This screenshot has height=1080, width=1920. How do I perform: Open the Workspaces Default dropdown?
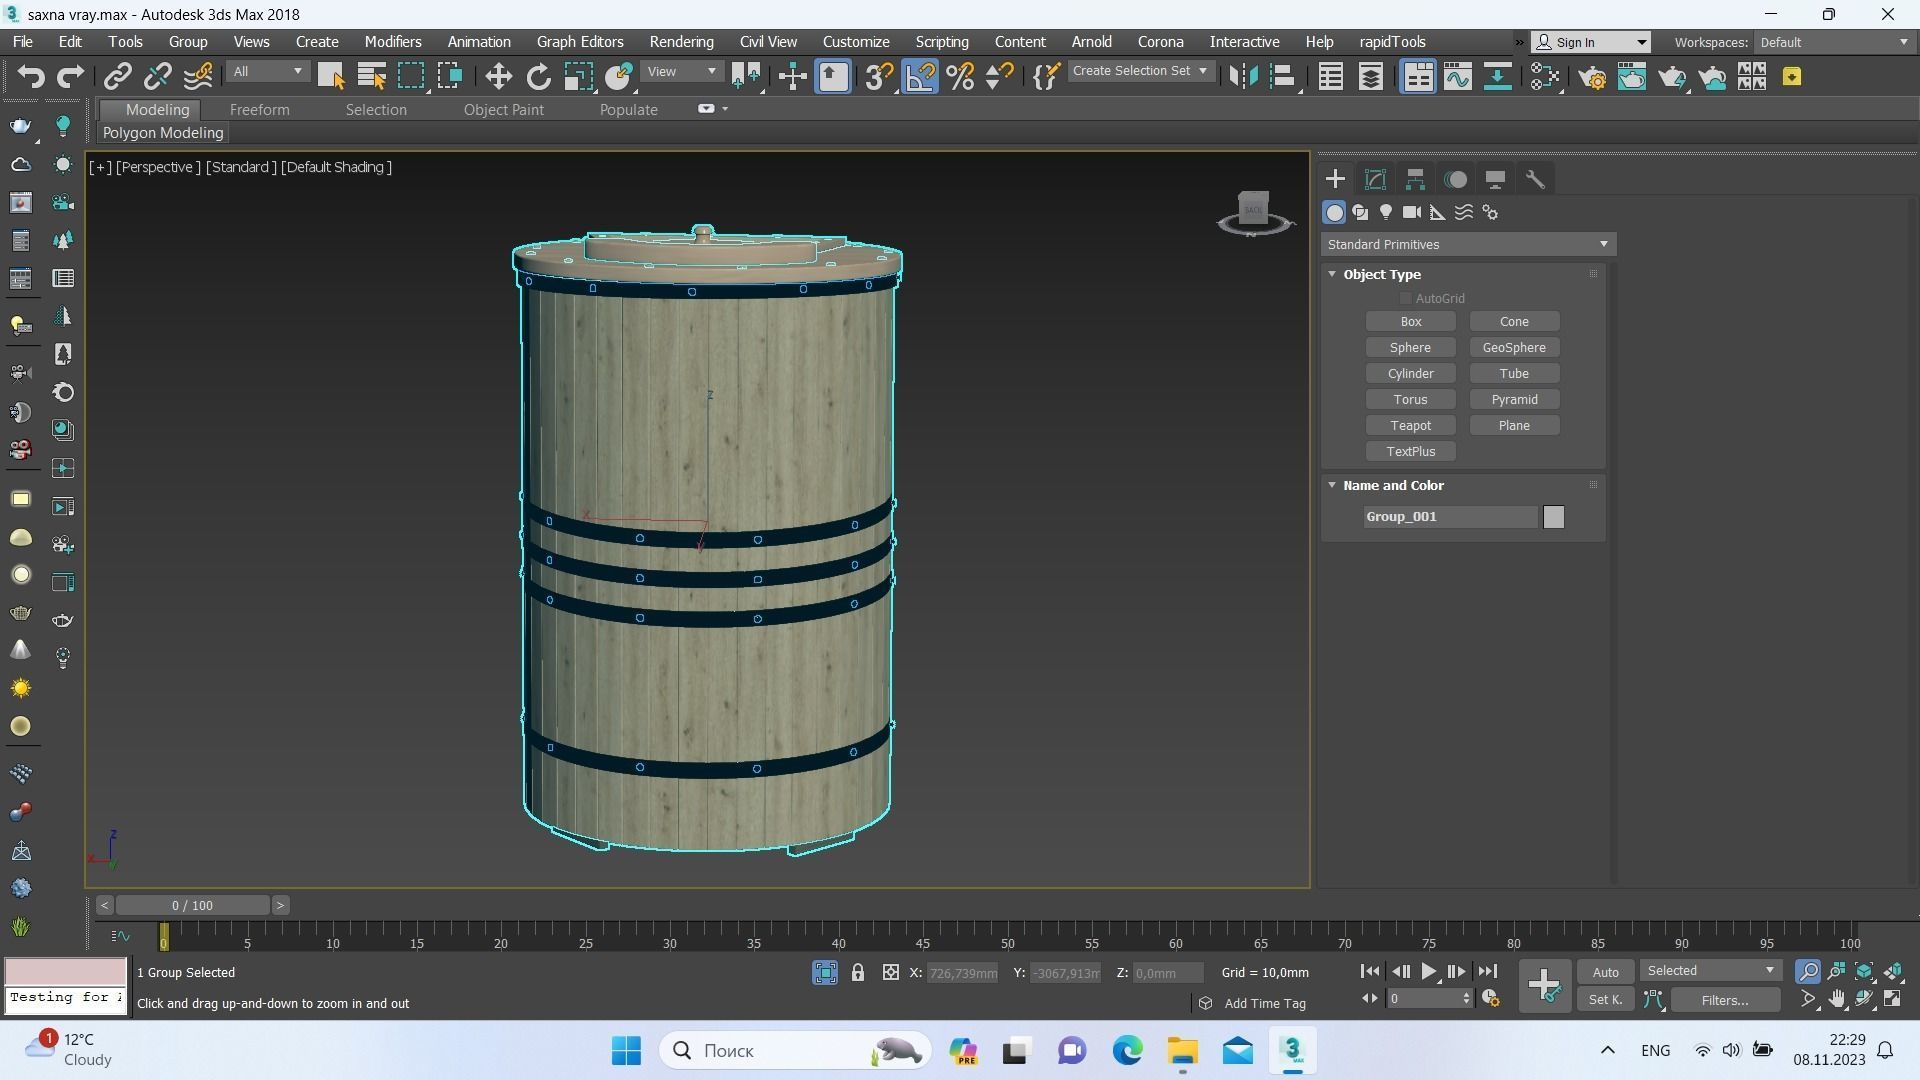[1834, 42]
